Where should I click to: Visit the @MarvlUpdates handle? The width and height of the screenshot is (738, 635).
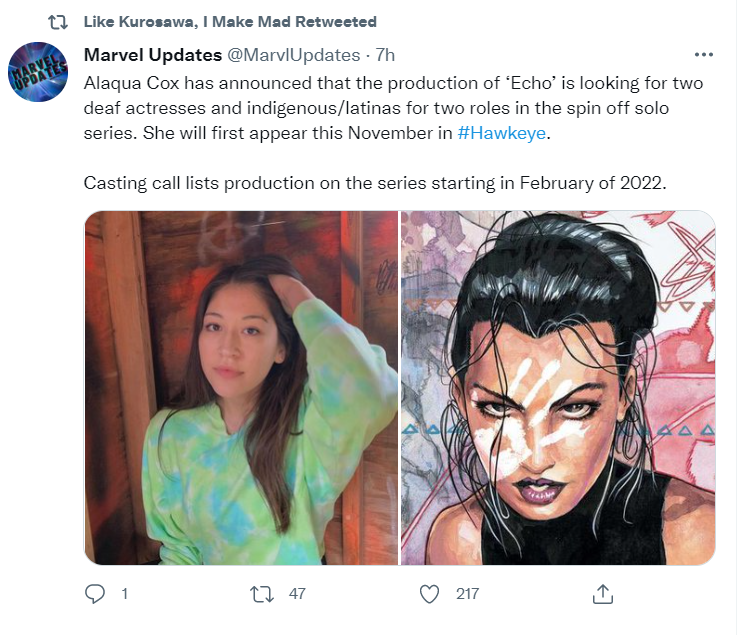294,55
